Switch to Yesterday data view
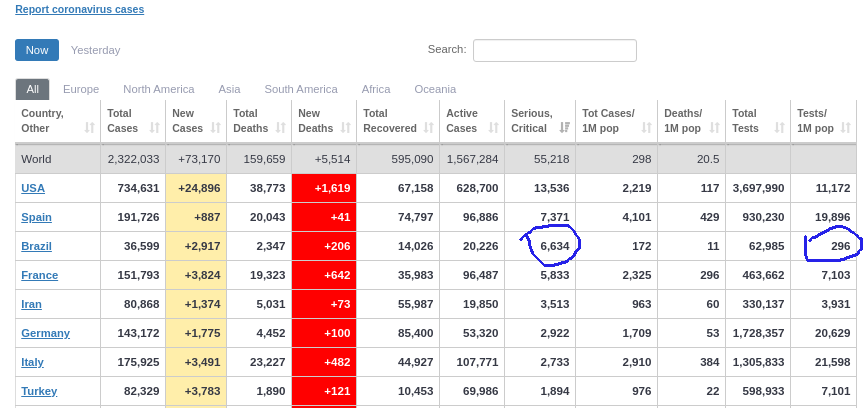Viewport: 863px width, 408px height. coord(95,50)
